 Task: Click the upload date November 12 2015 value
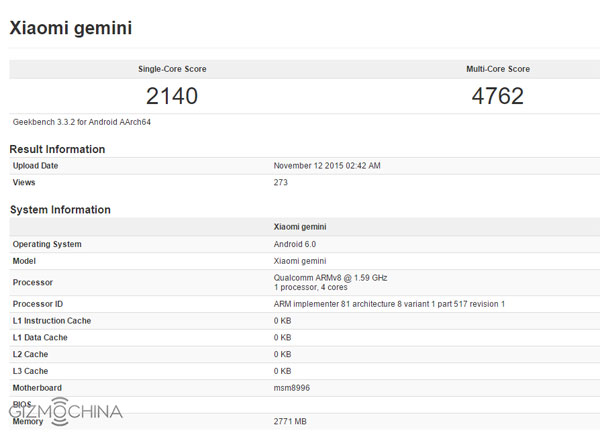click(327, 165)
